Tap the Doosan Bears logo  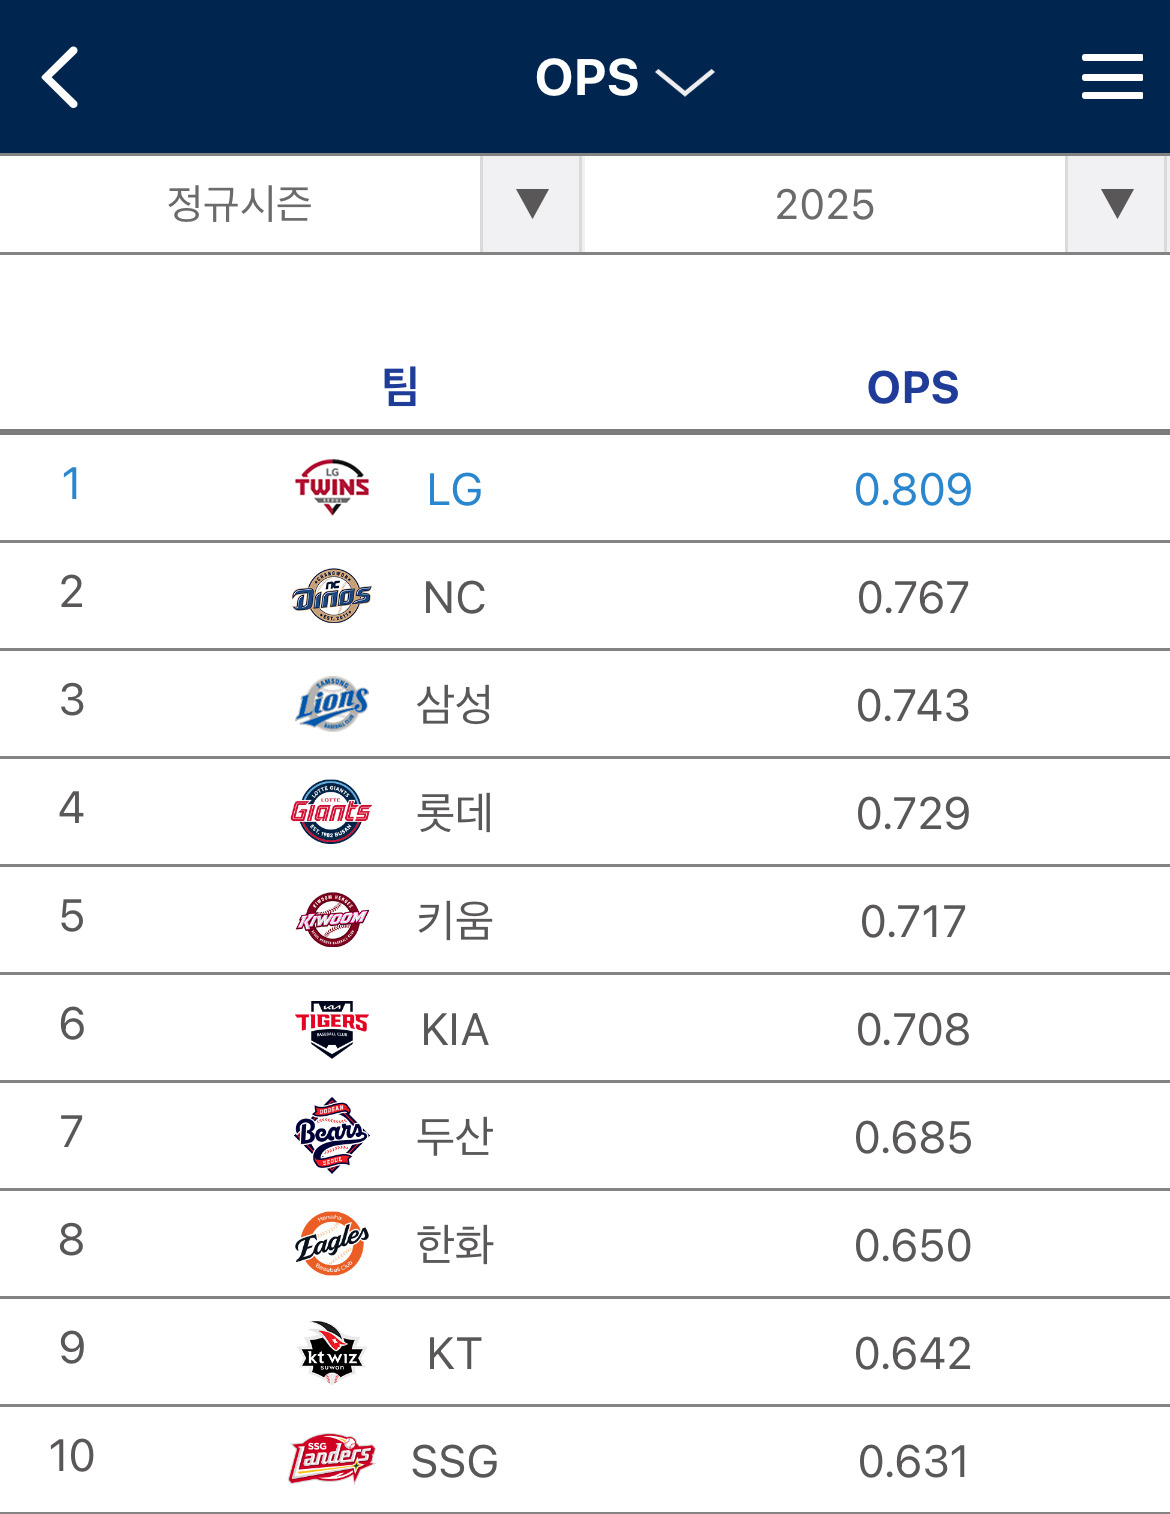tap(332, 1136)
